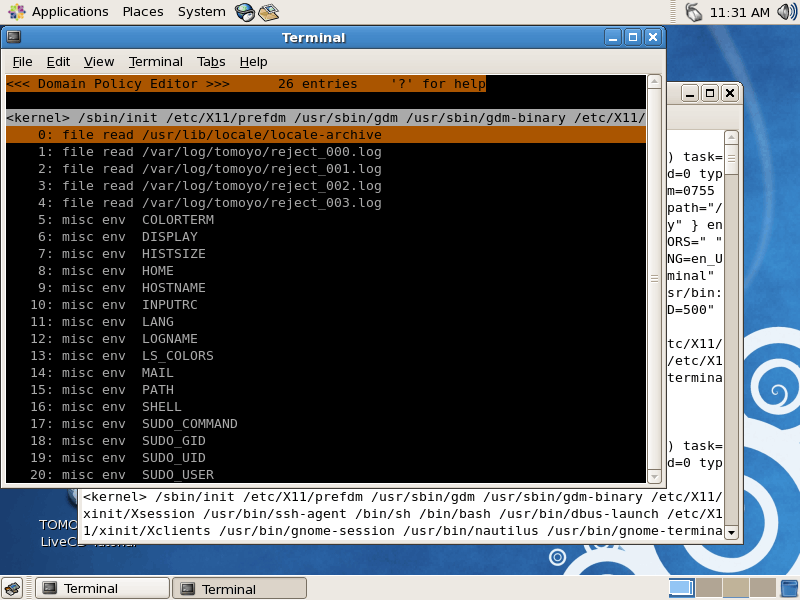Viewport: 800px width, 600px height.
Task: Open the trash icon in bottom panel
Action: point(789,588)
